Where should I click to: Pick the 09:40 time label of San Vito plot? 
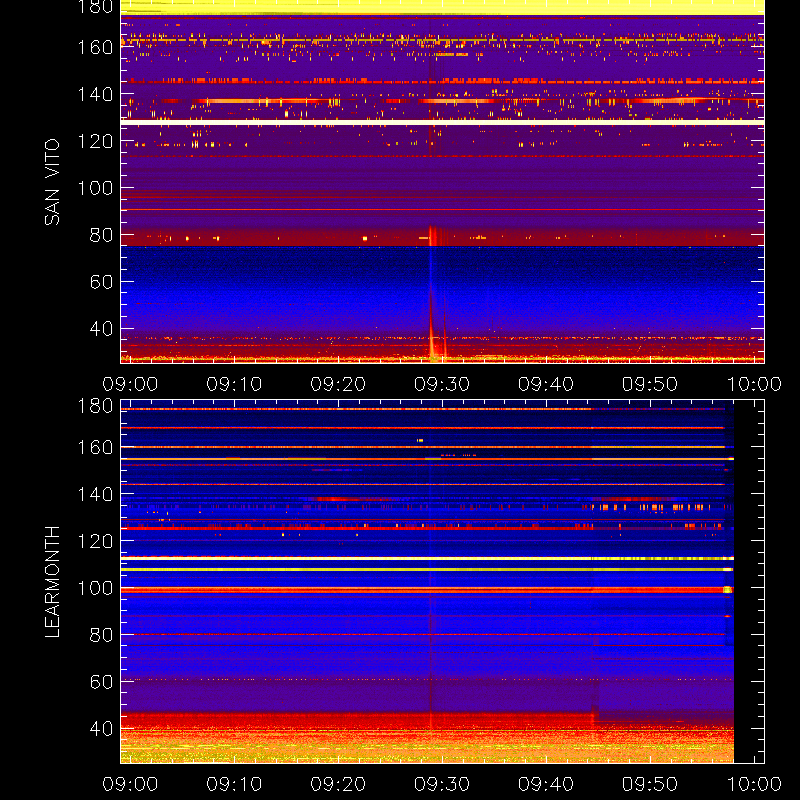[x=546, y=384]
